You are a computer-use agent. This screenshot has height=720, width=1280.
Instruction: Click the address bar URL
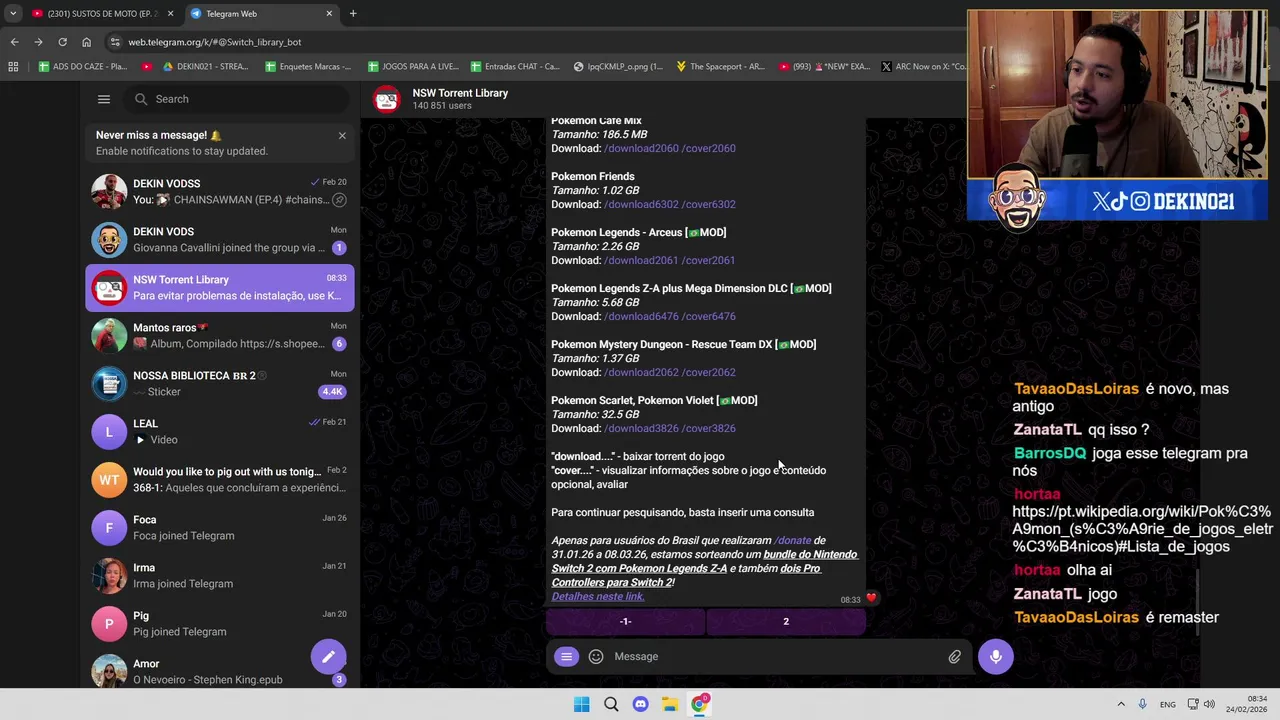pos(214,42)
